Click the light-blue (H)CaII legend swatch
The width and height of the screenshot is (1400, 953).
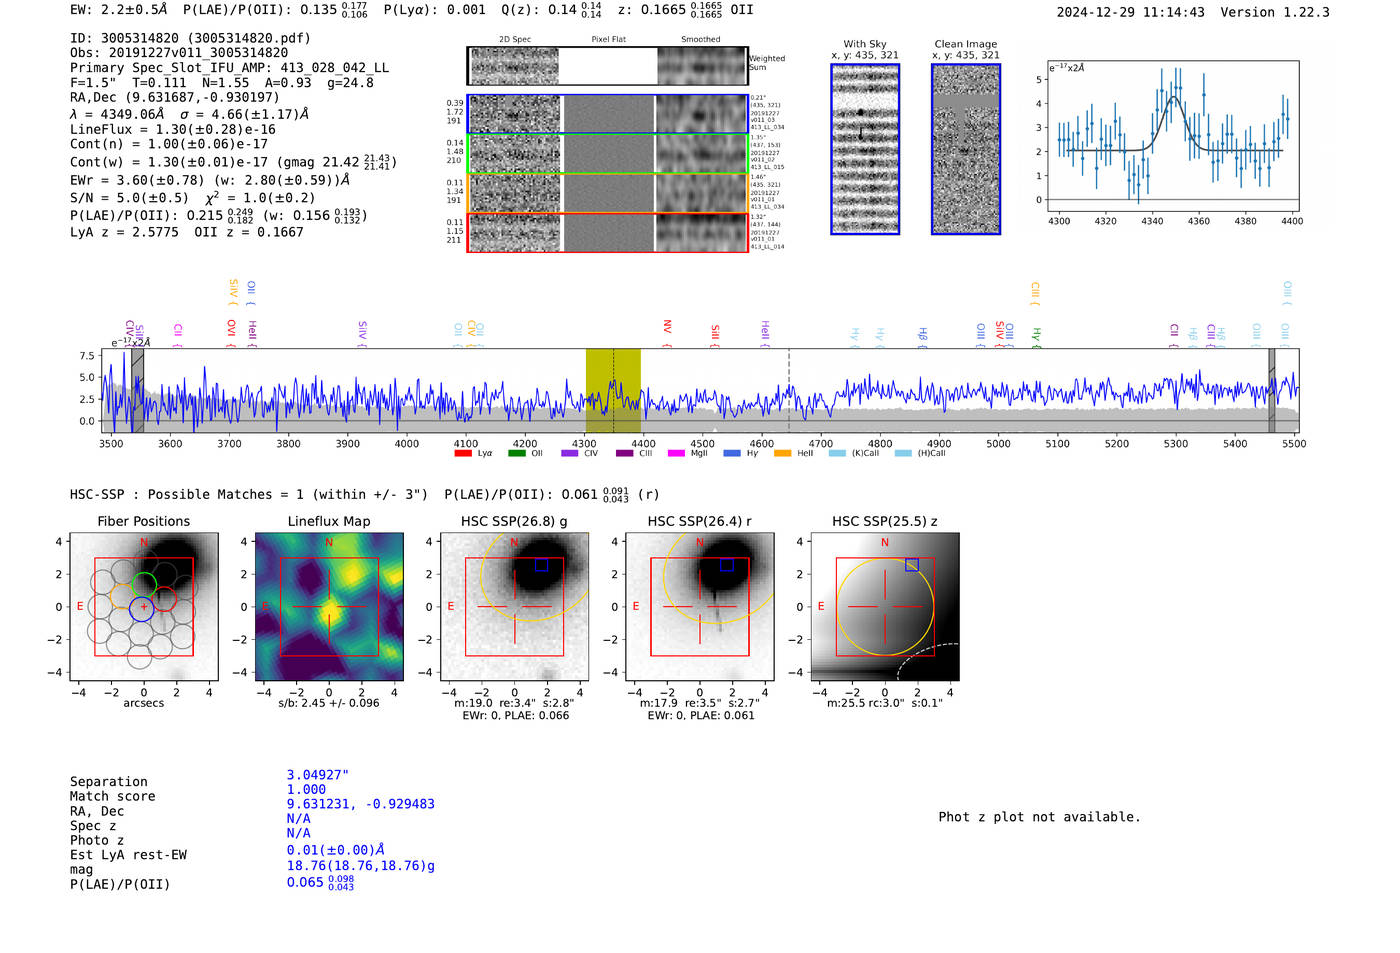(903, 454)
